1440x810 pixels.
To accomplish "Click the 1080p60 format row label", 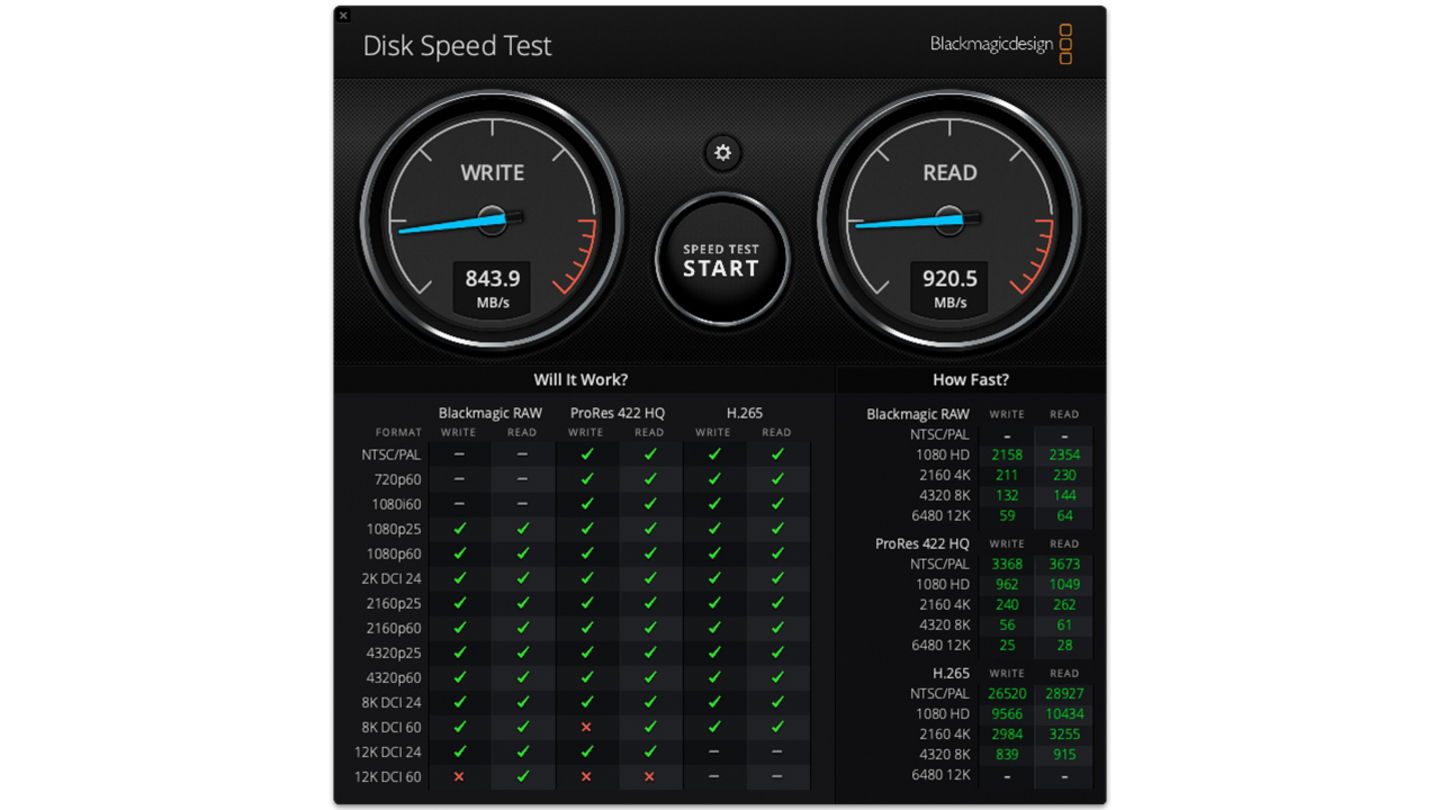I will pyautogui.click(x=393, y=553).
